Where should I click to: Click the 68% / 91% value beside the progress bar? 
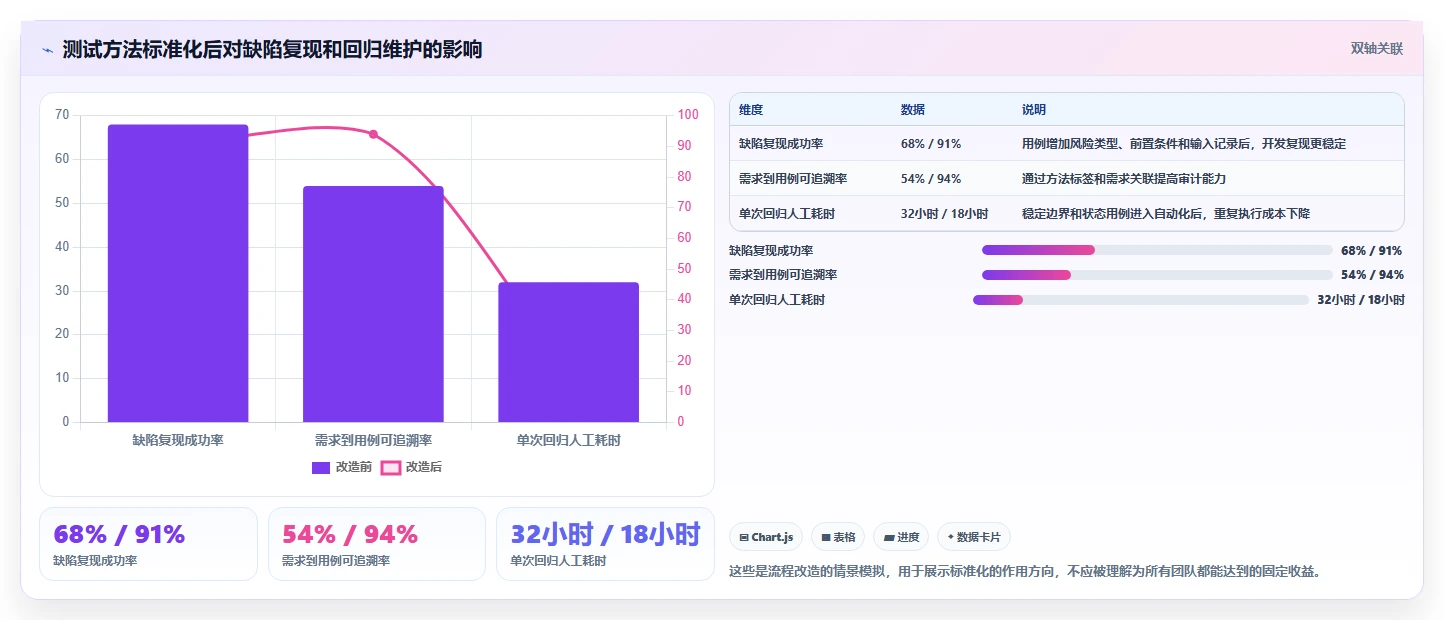(x=1372, y=250)
